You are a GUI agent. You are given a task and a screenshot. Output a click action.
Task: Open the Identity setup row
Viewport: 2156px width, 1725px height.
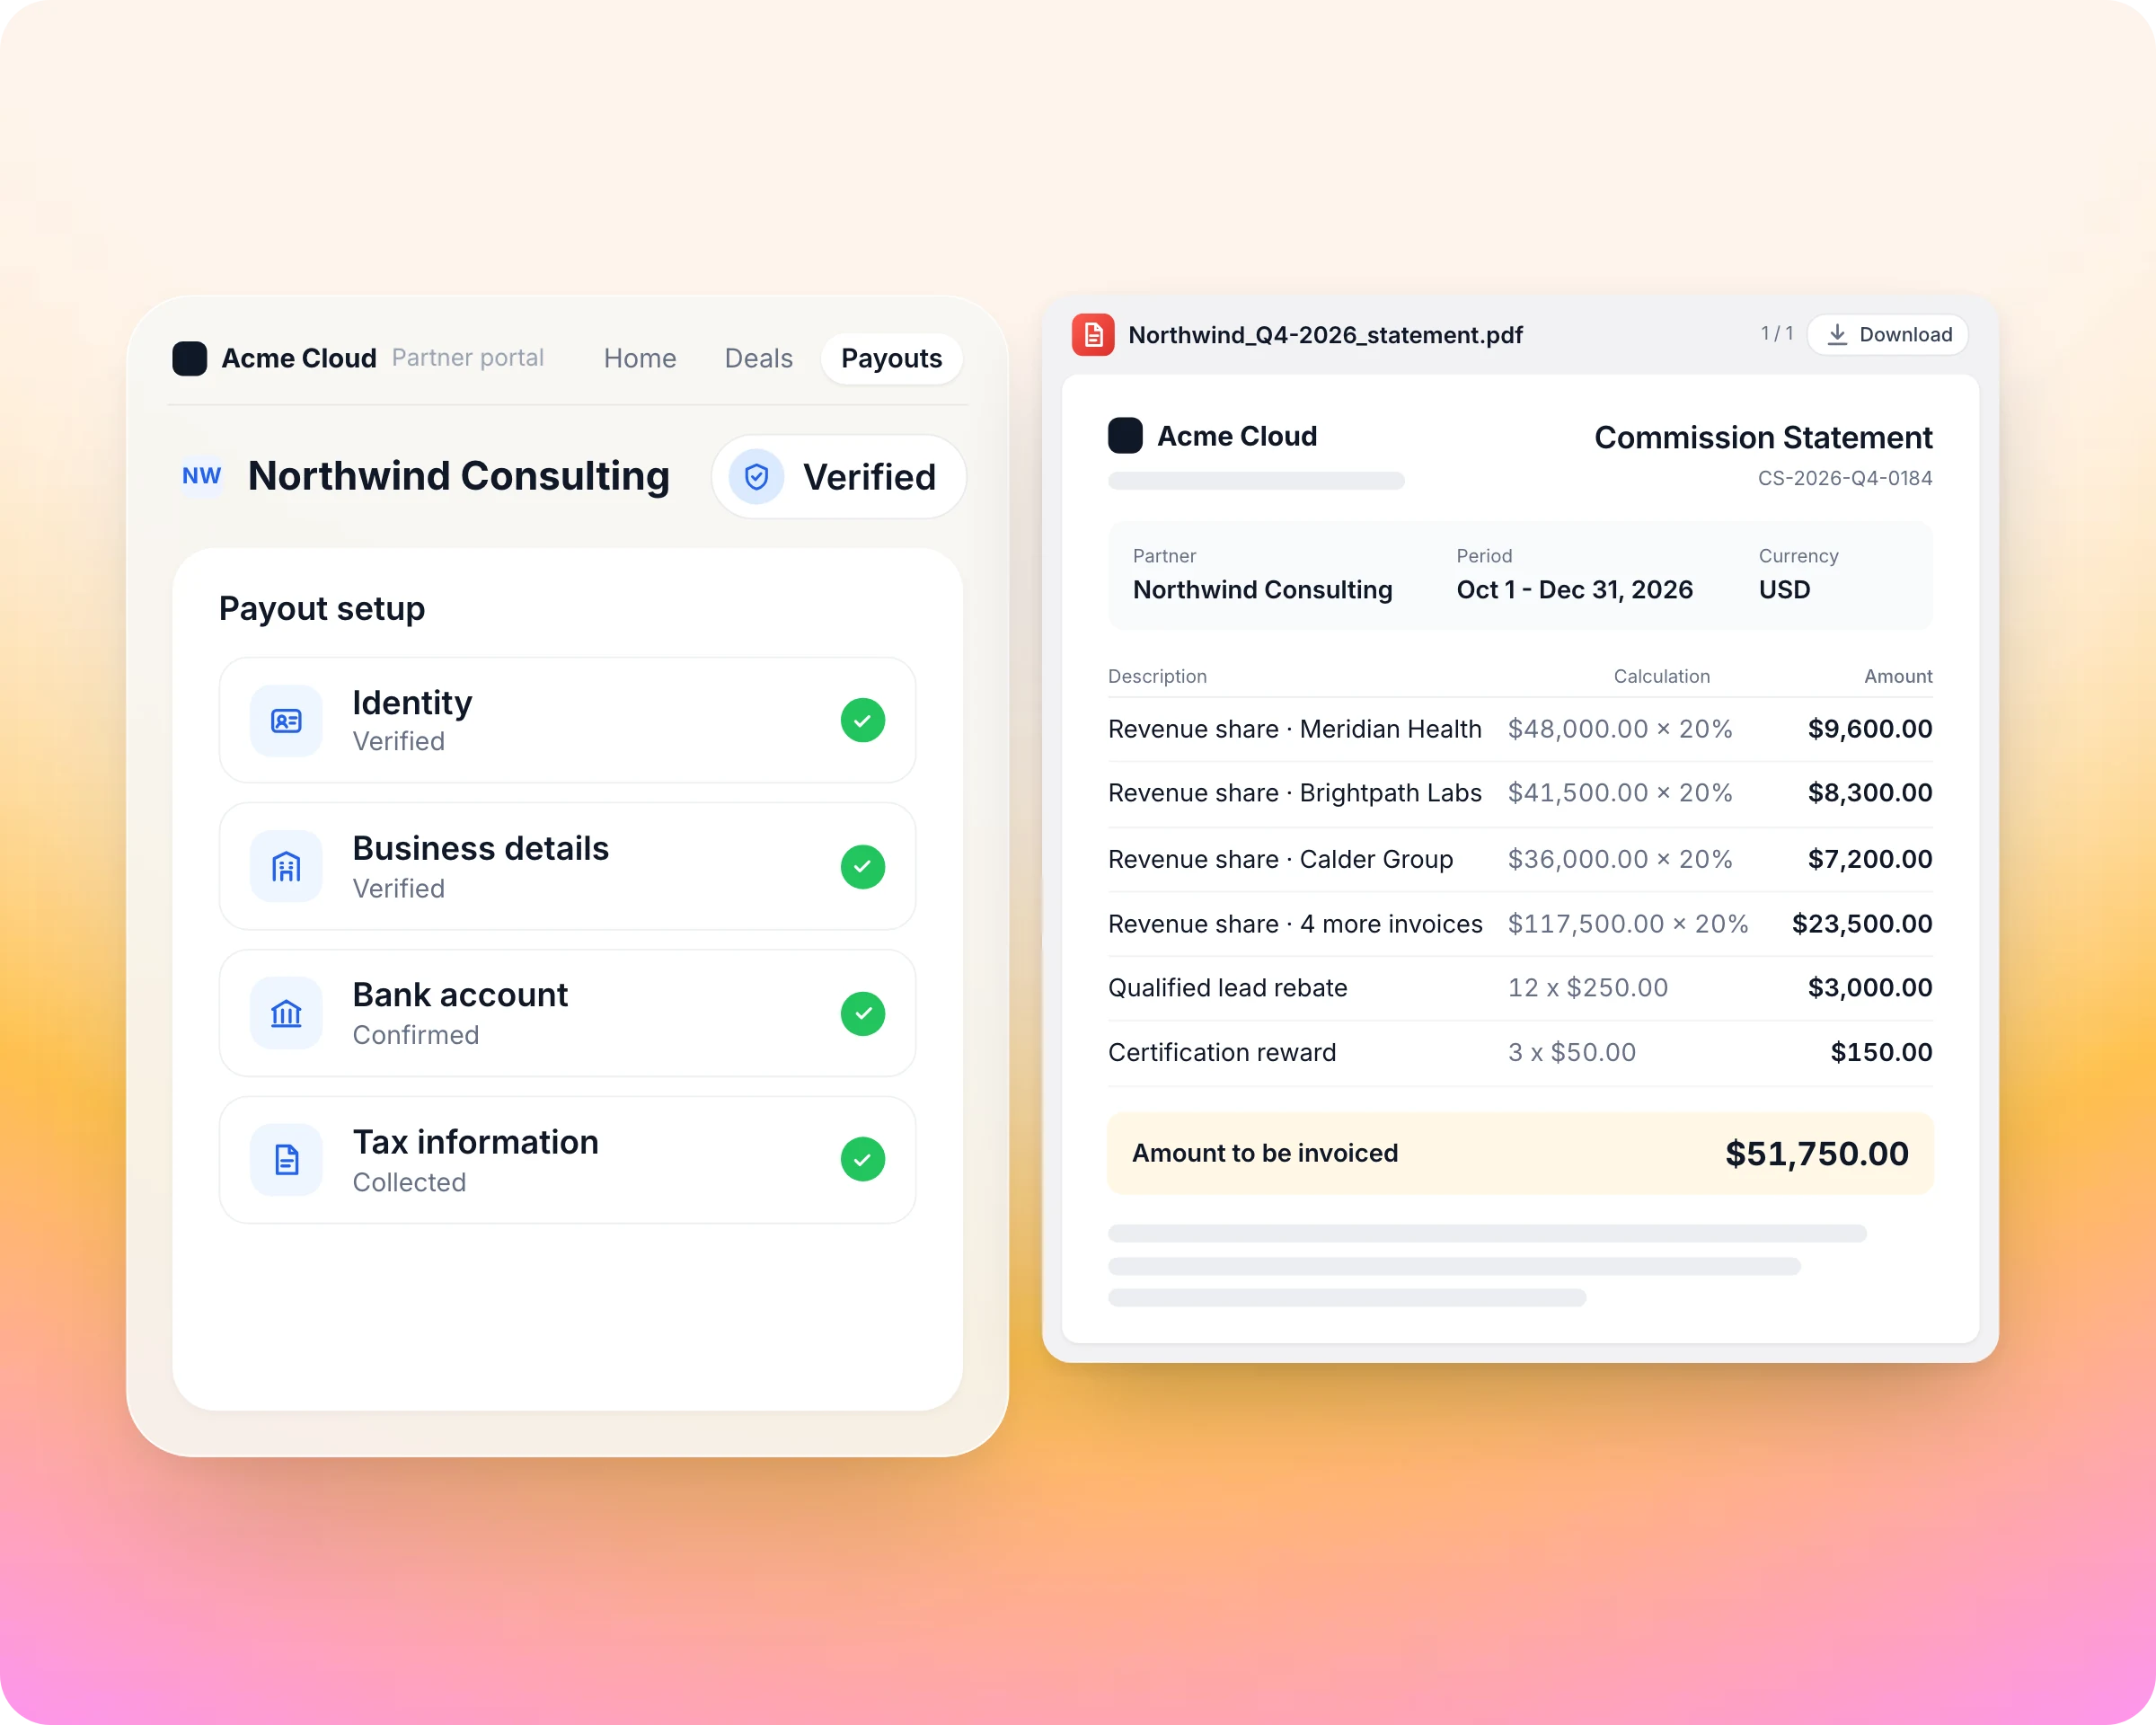568,721
